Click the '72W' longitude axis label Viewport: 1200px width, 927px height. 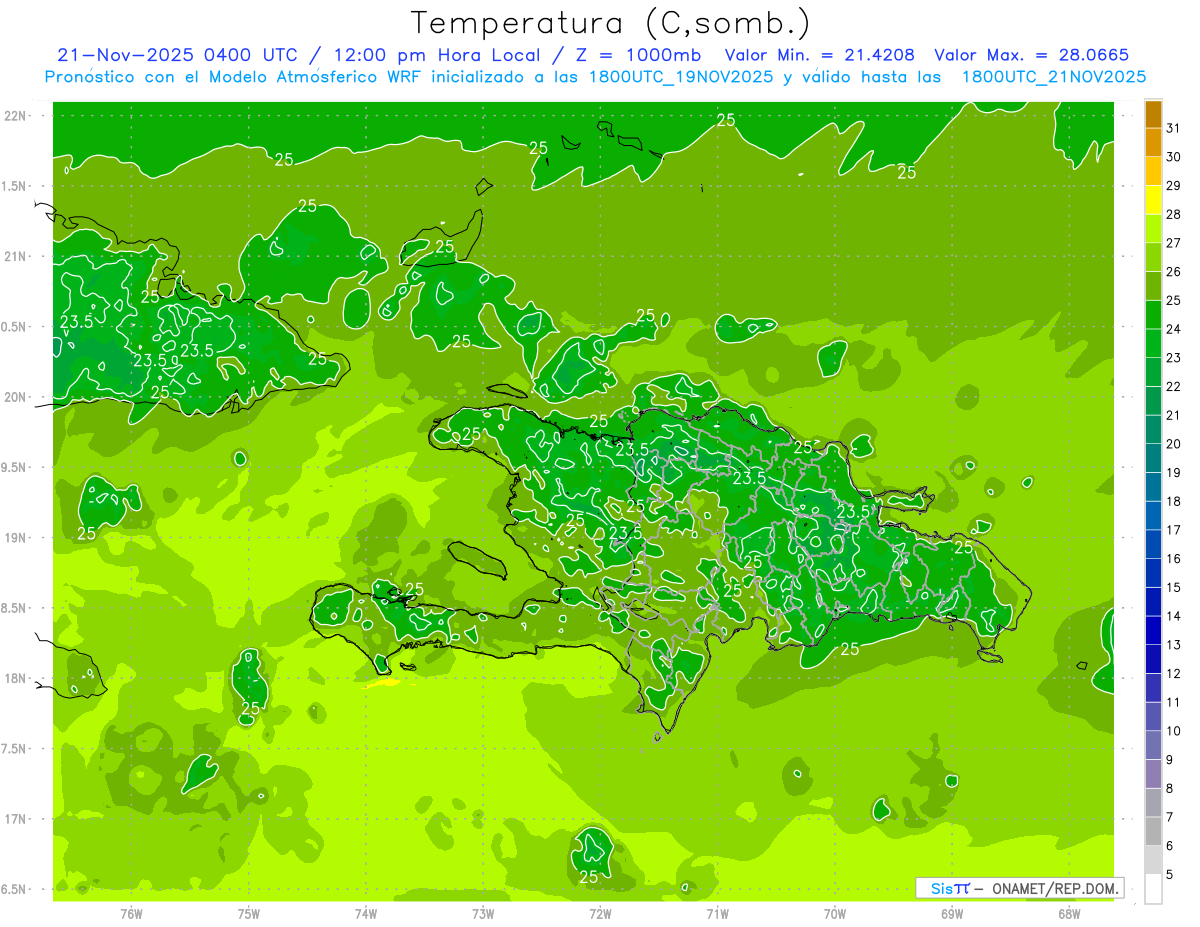tap(600, 914)
